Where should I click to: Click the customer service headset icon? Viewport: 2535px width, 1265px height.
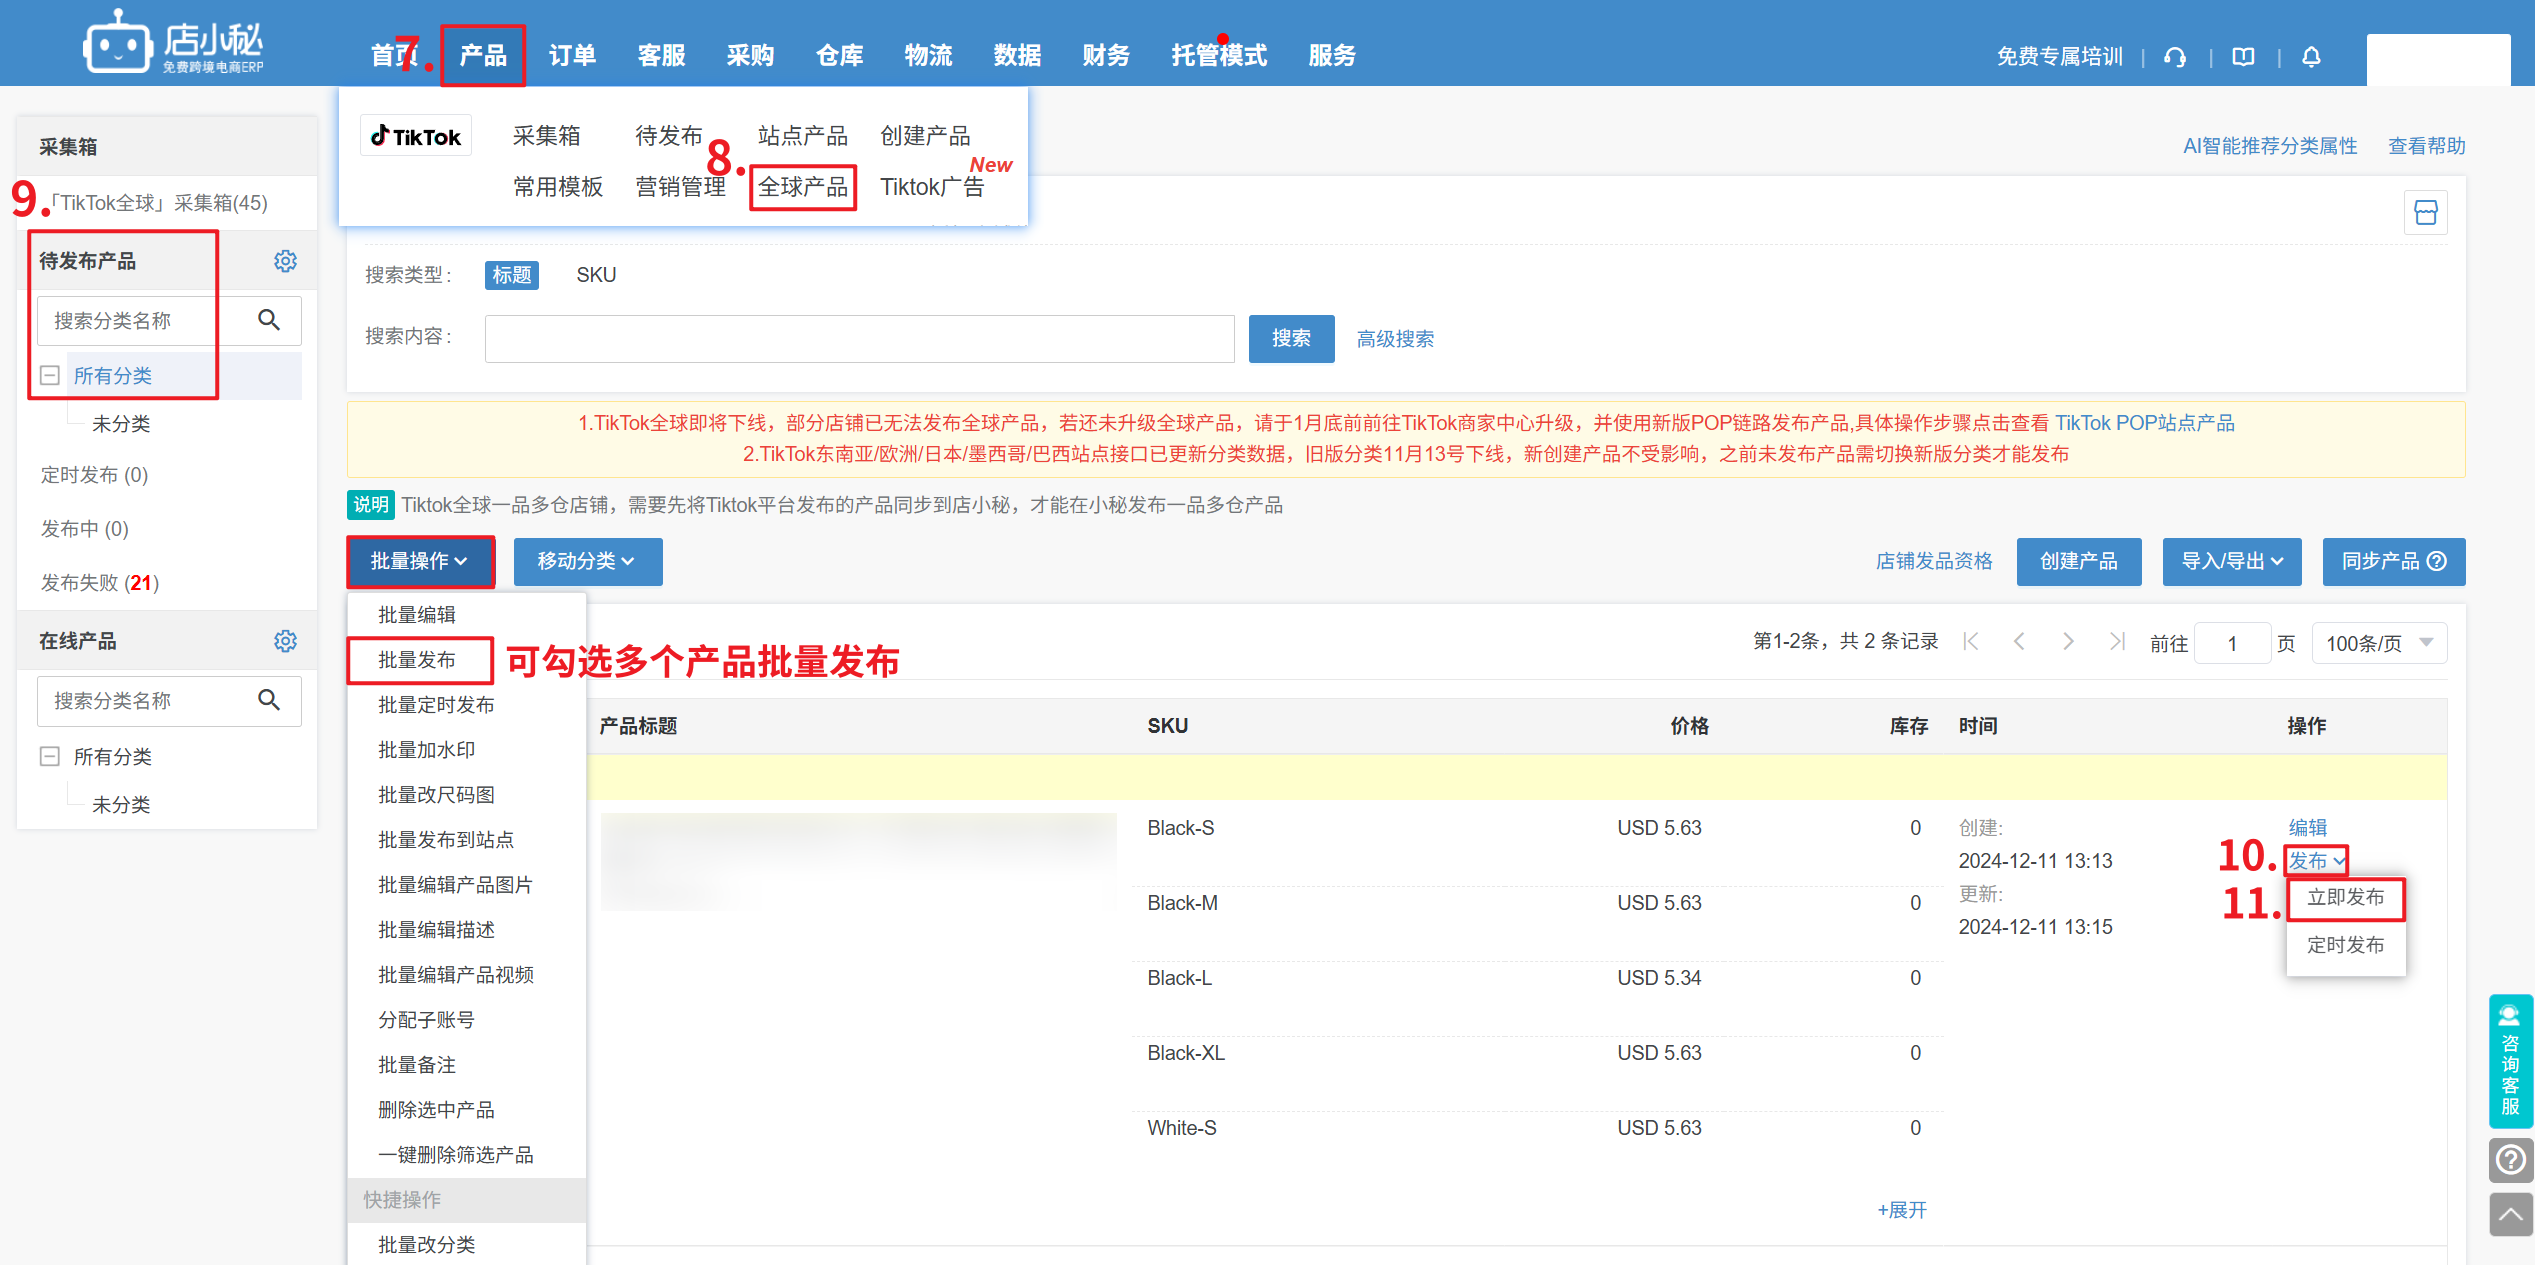click(2174, 57)
